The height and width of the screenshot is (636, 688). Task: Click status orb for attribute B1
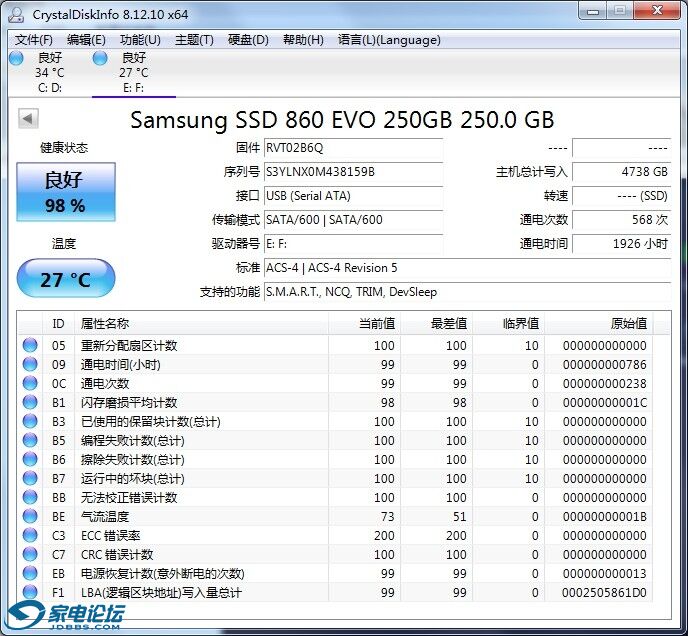coord(30,402)
